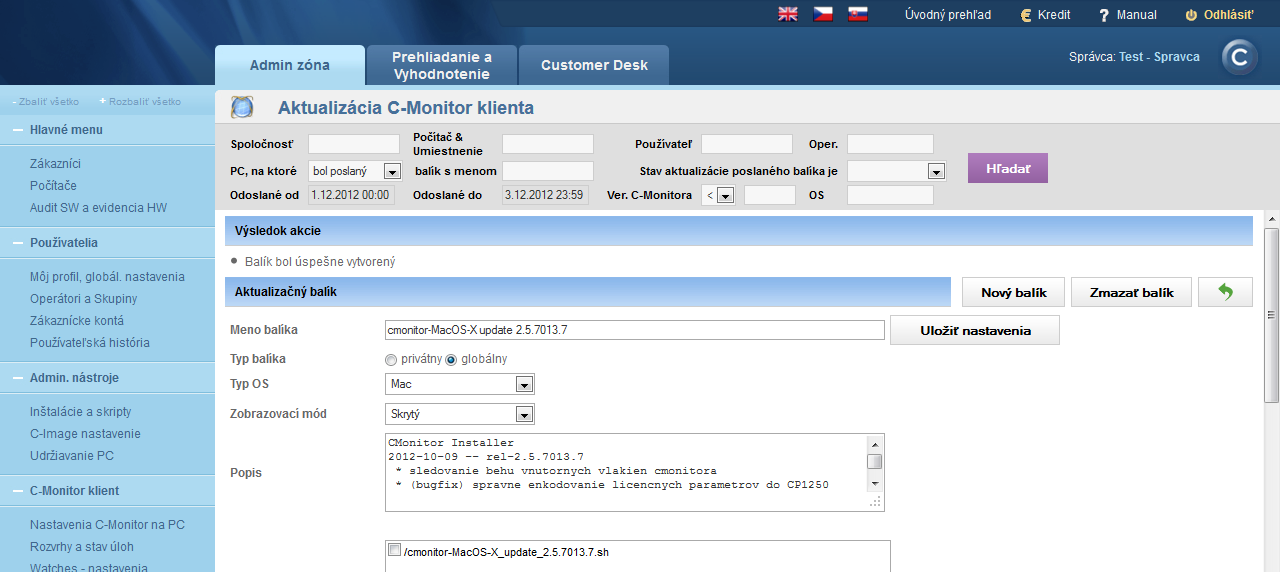
Task: Open Prehliadanie a Vyhodnotenie tab
Action: point(441,65)
